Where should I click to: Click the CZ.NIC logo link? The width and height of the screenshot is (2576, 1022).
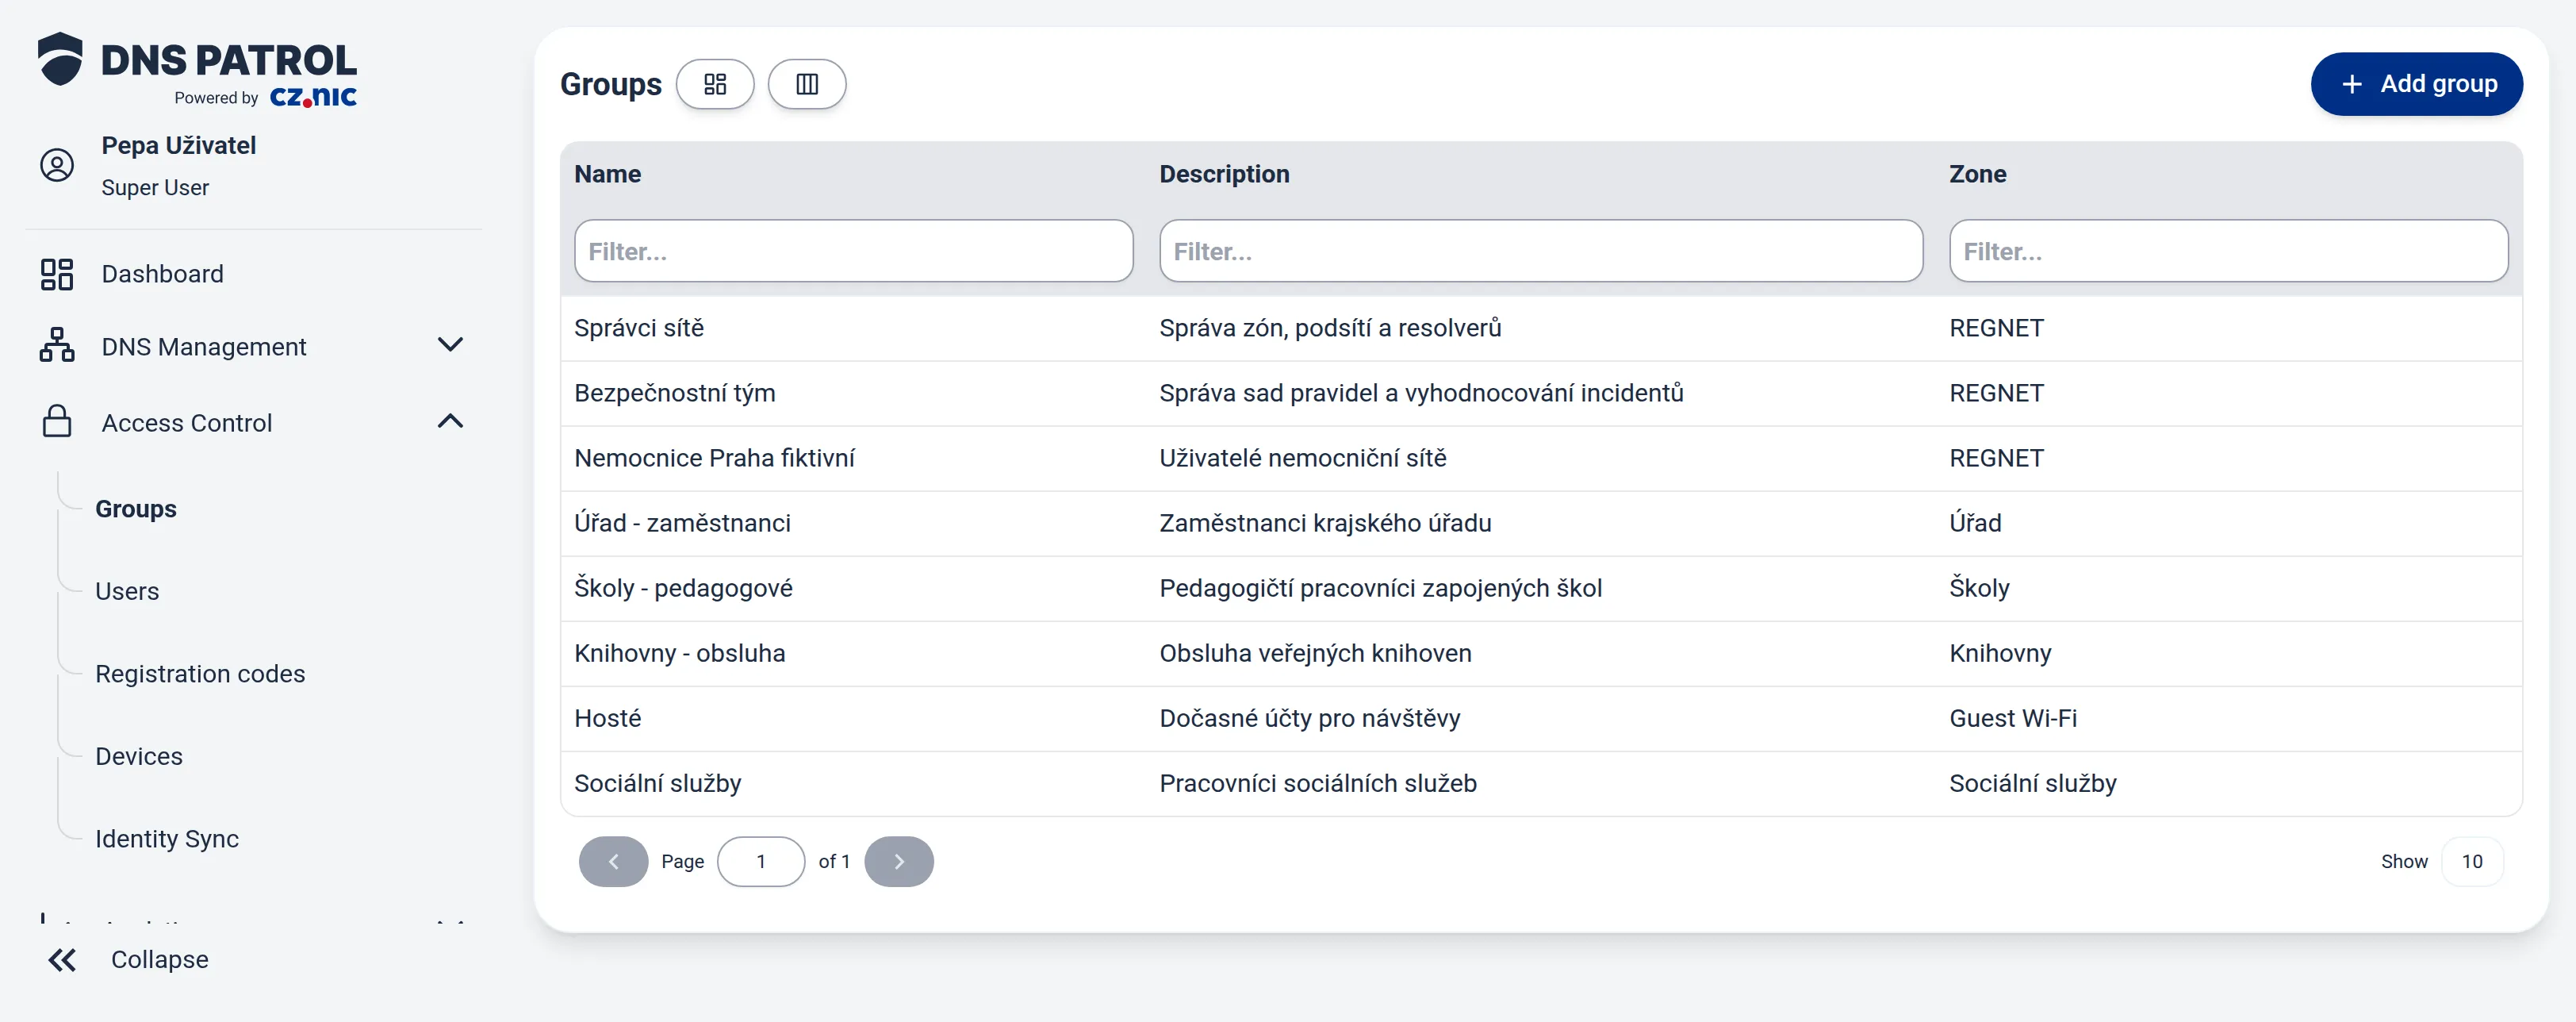pyautogui.click(x=313, y=97)
